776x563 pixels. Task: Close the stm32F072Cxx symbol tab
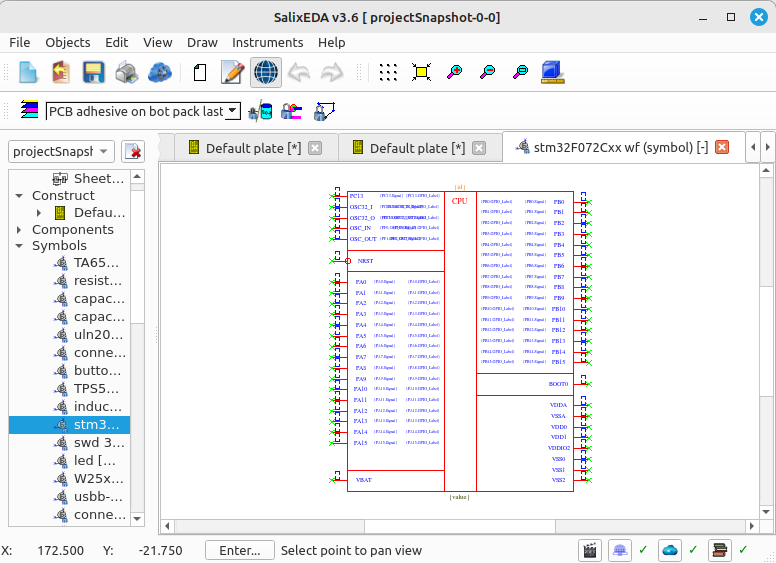[x=722, y=147]
